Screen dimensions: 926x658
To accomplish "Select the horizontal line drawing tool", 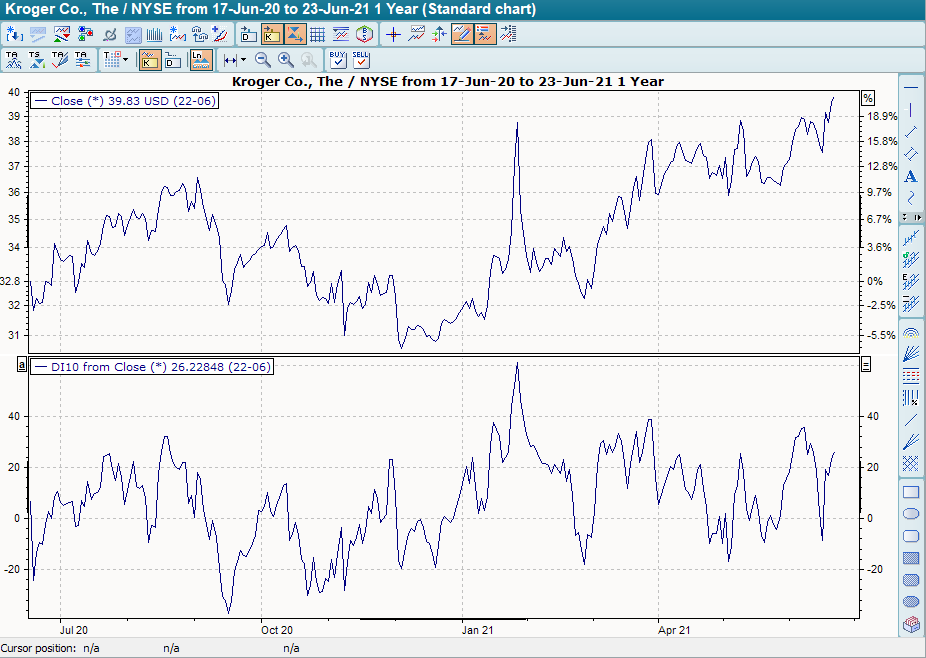I will [911, 87].
